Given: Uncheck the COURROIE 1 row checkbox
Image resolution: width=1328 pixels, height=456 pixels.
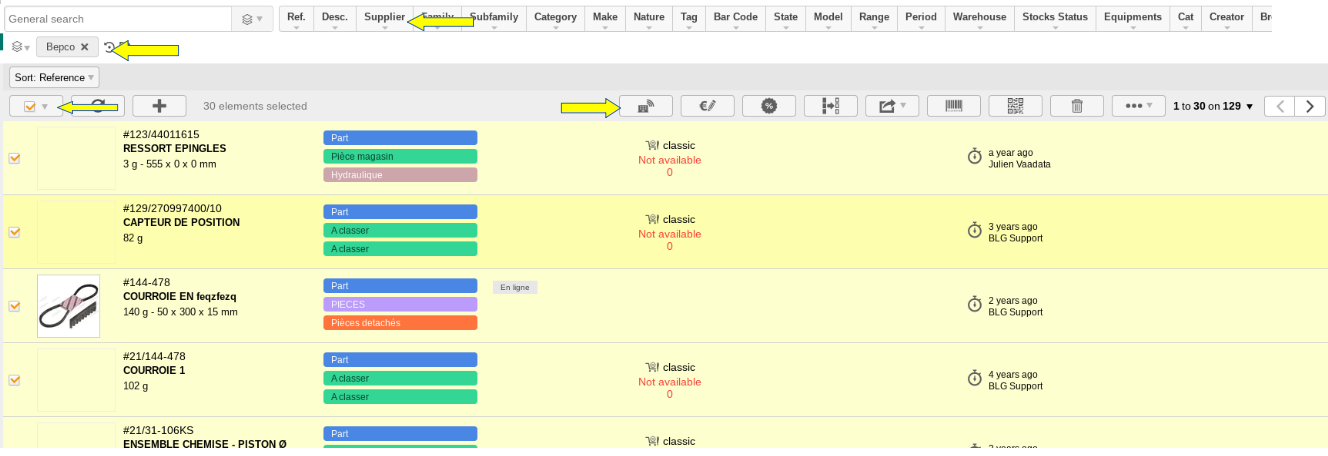Looking at the screenshot, I should tap(14, 380).
